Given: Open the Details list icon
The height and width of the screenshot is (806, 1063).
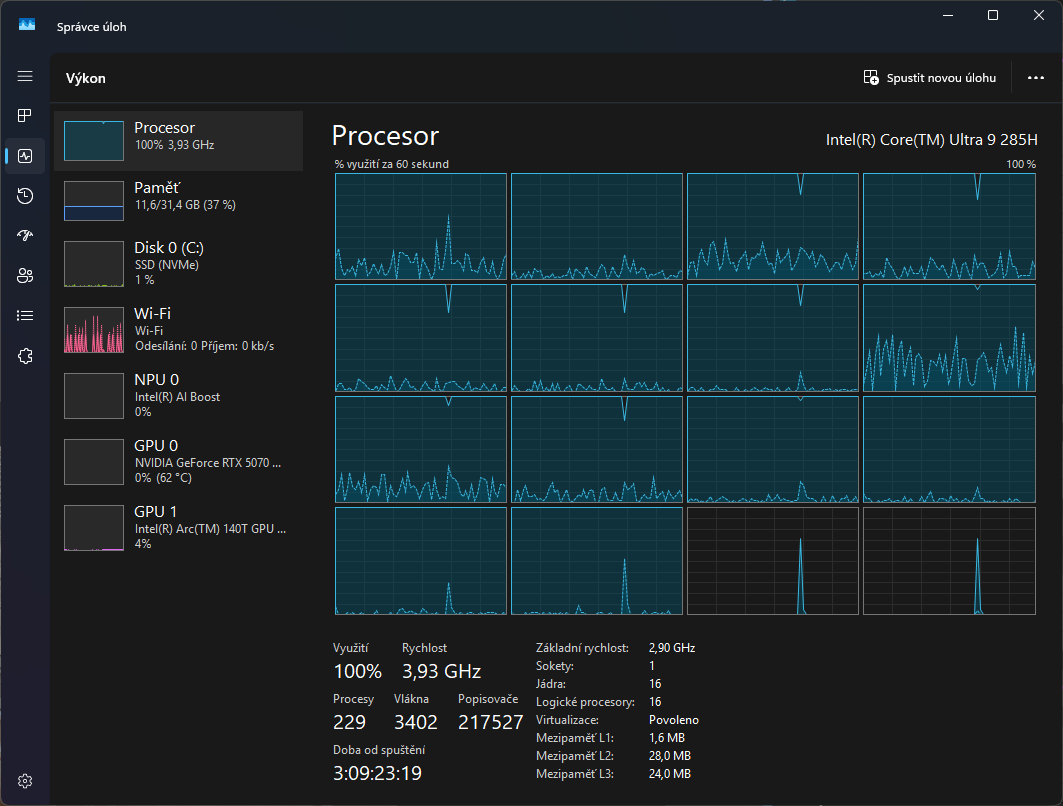Looking at the screenshot, I should point(25,316).
